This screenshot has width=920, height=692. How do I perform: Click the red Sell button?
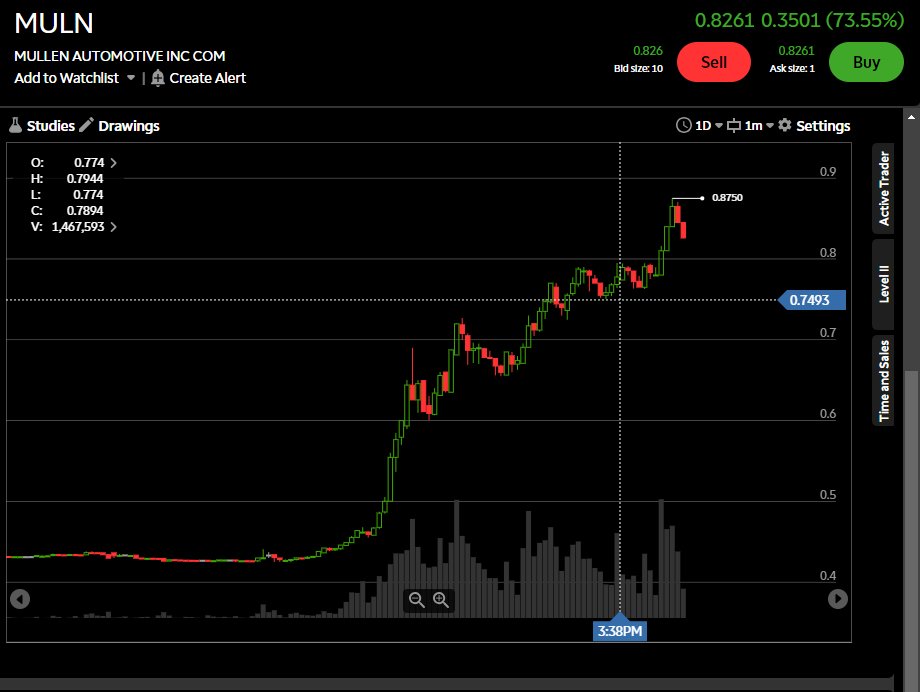tap(713, 62)
